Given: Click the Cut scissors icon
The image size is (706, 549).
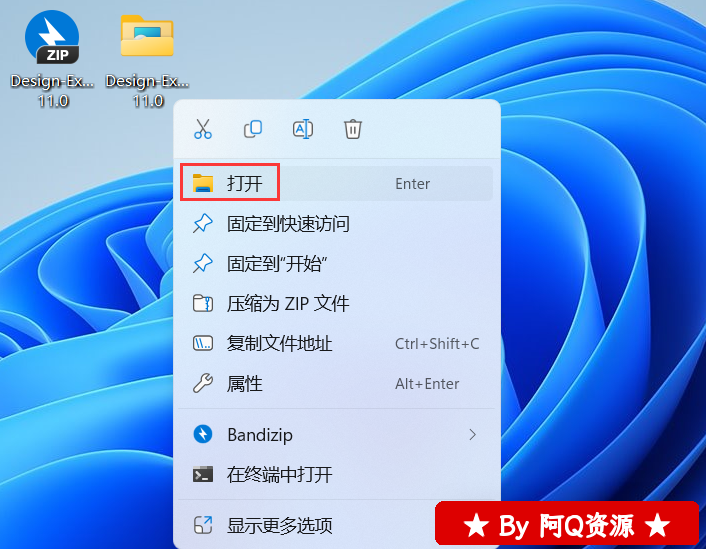Looking at the screenshot, I should click(x=203, y=129).
